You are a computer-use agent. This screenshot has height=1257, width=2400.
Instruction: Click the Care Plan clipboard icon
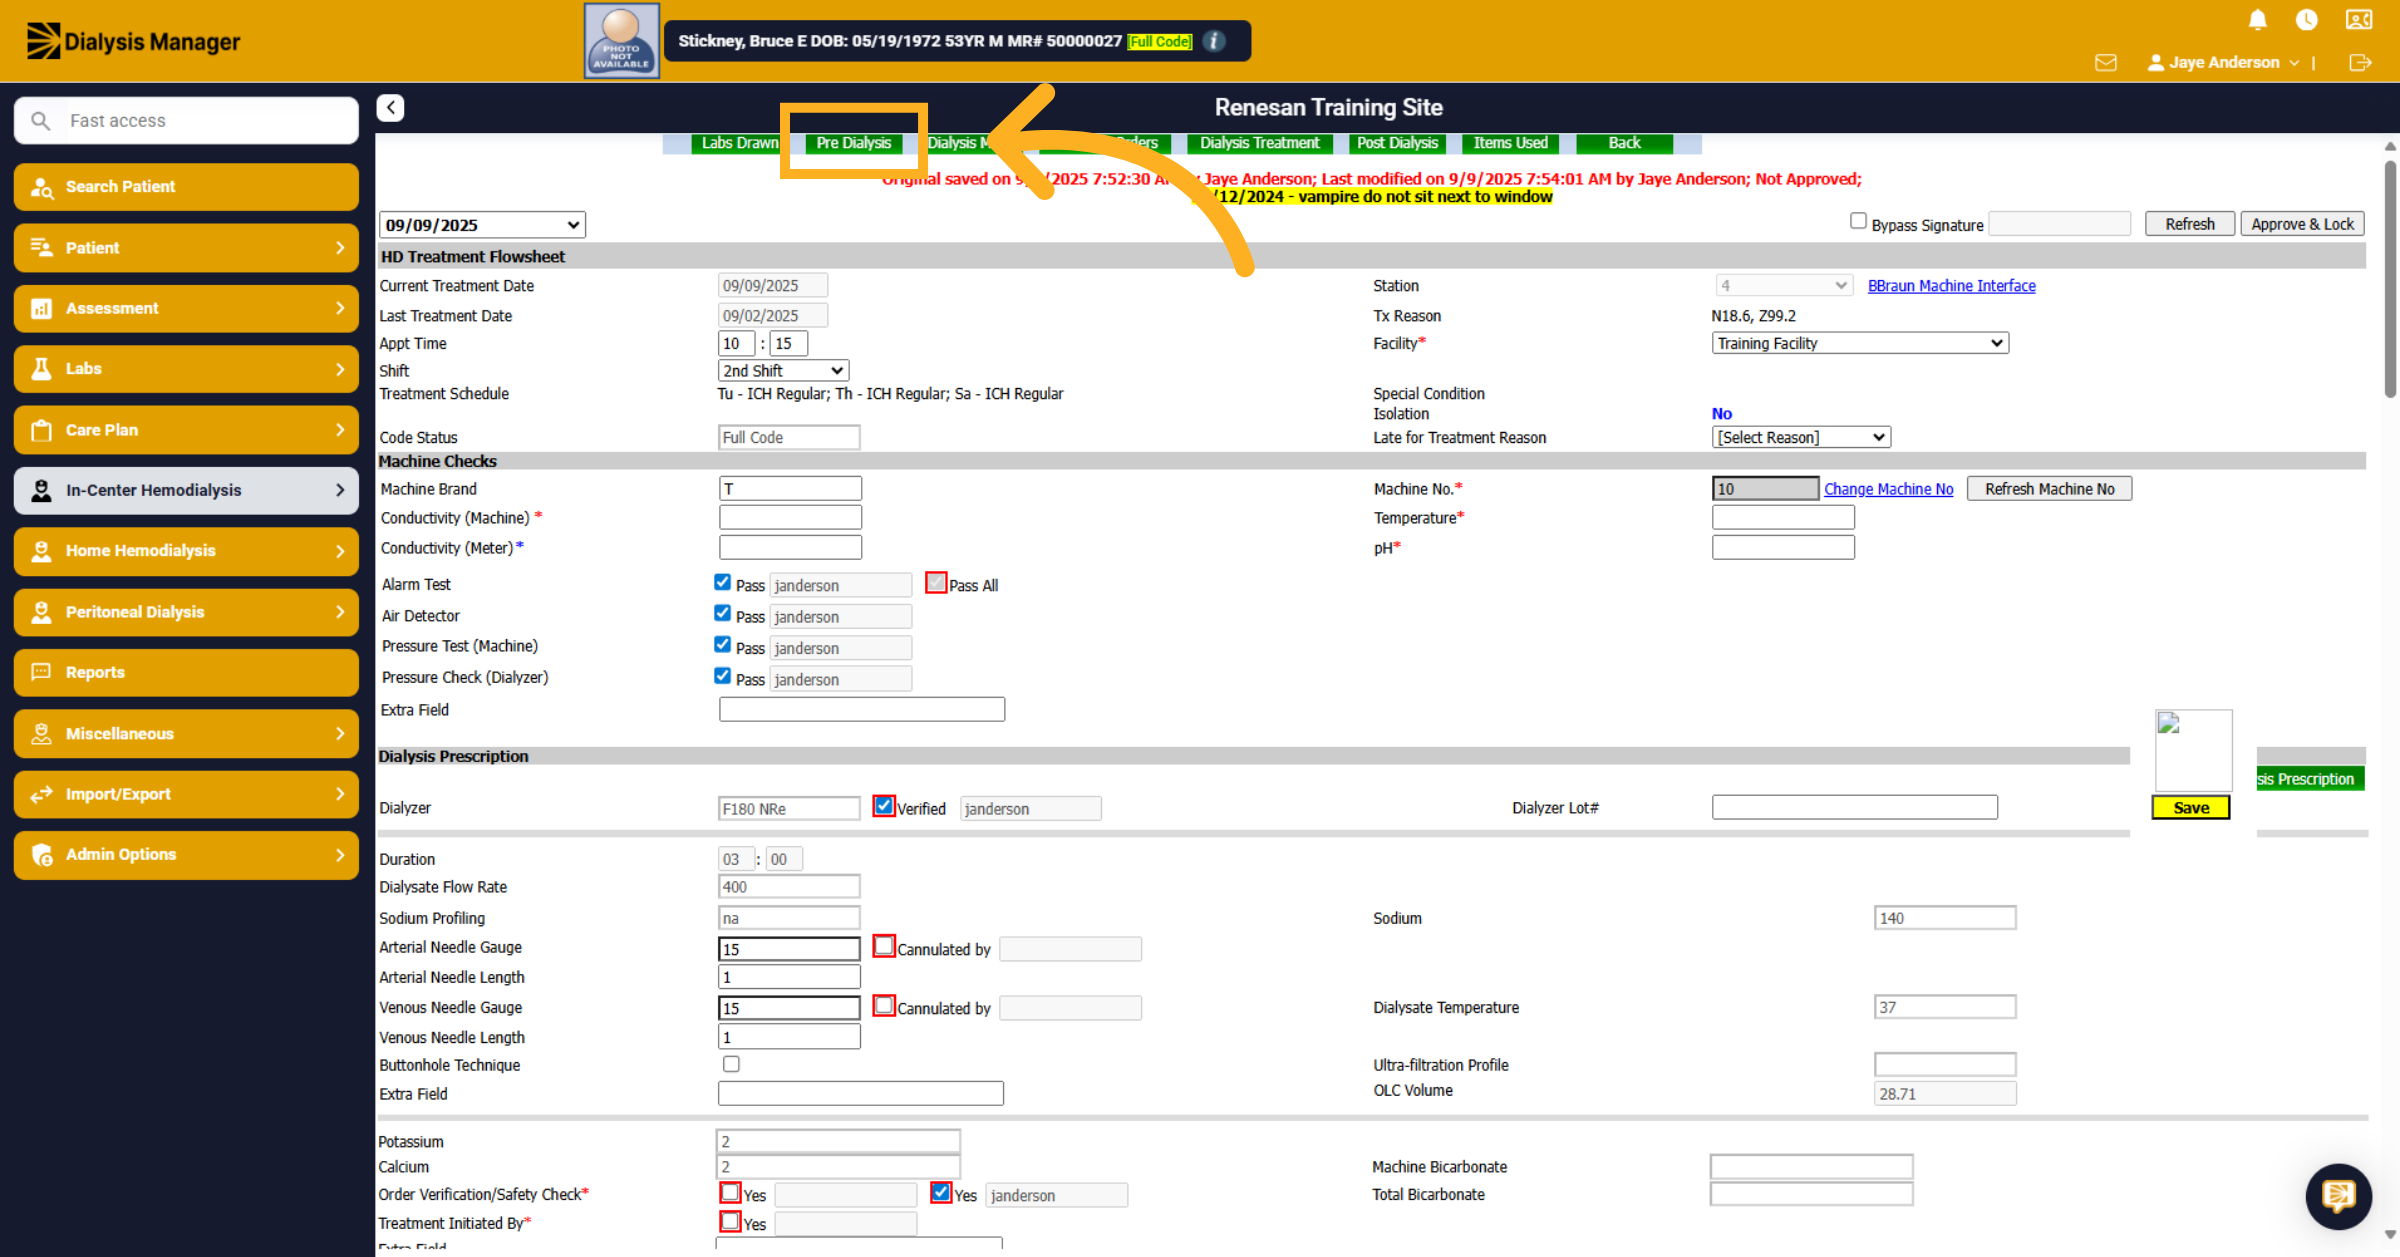pyautogui.click(x=41, y=430)
